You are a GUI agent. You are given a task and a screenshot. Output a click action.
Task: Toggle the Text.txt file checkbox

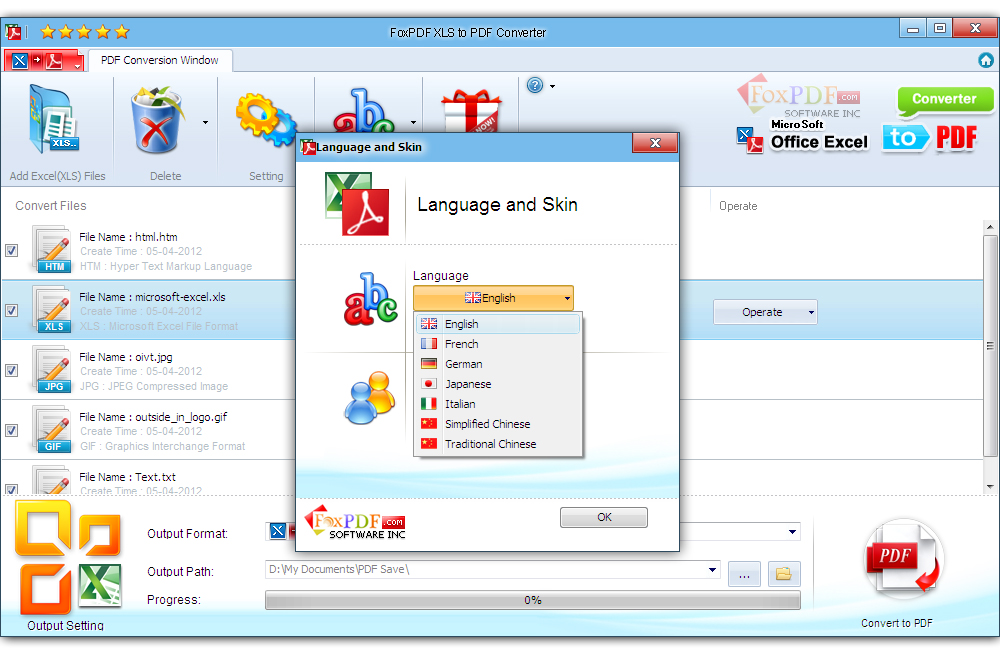(11, 490)
